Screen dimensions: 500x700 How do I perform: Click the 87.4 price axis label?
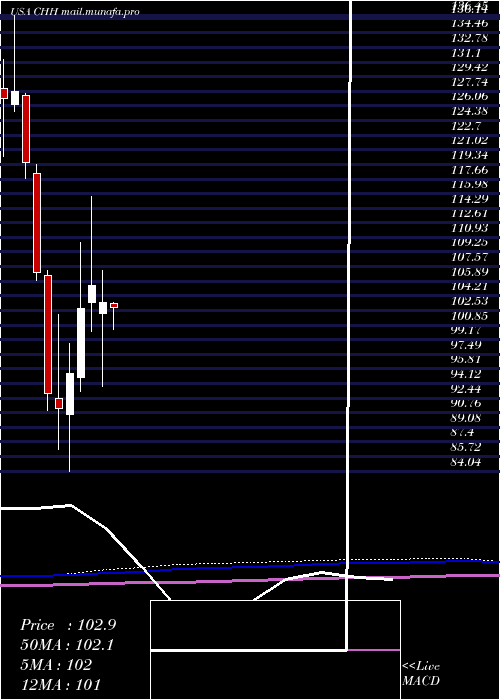coord(463,433)
